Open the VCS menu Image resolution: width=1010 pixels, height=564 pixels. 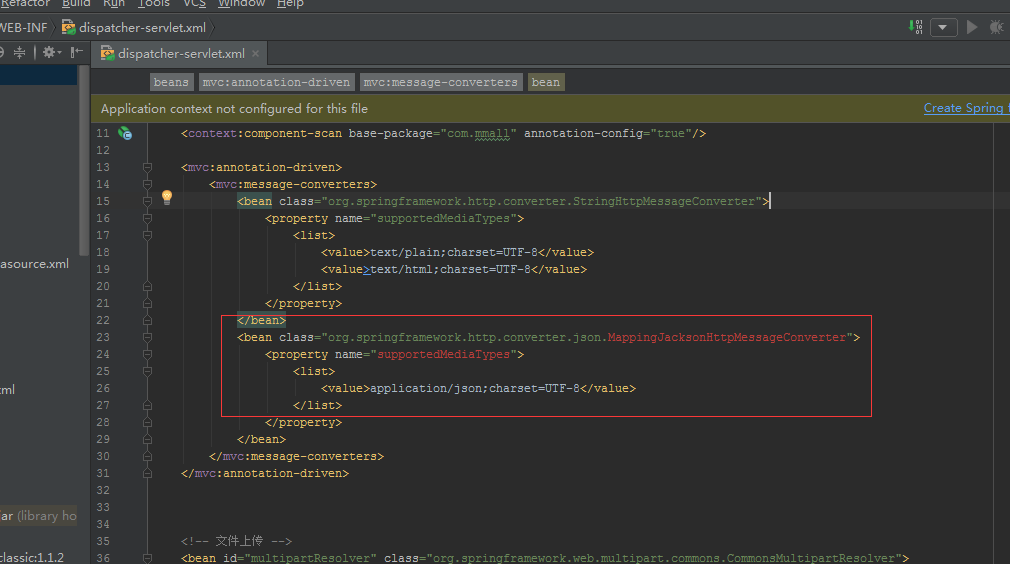pos(195,3)
